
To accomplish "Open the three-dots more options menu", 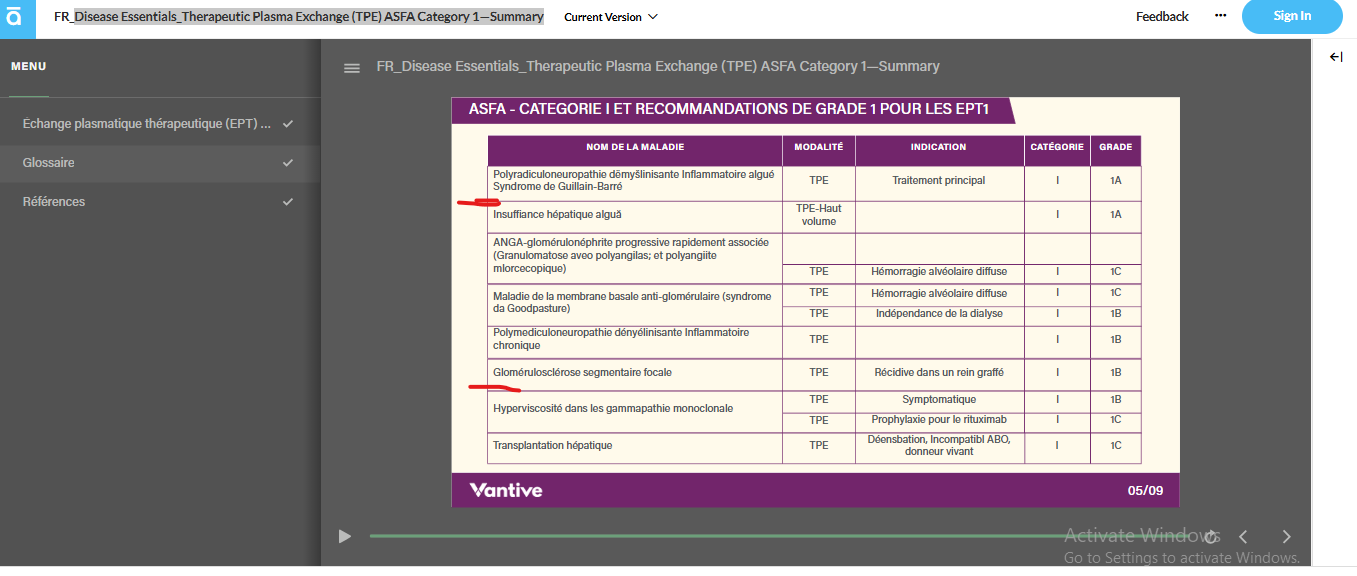I will (x=1220, y=16).
